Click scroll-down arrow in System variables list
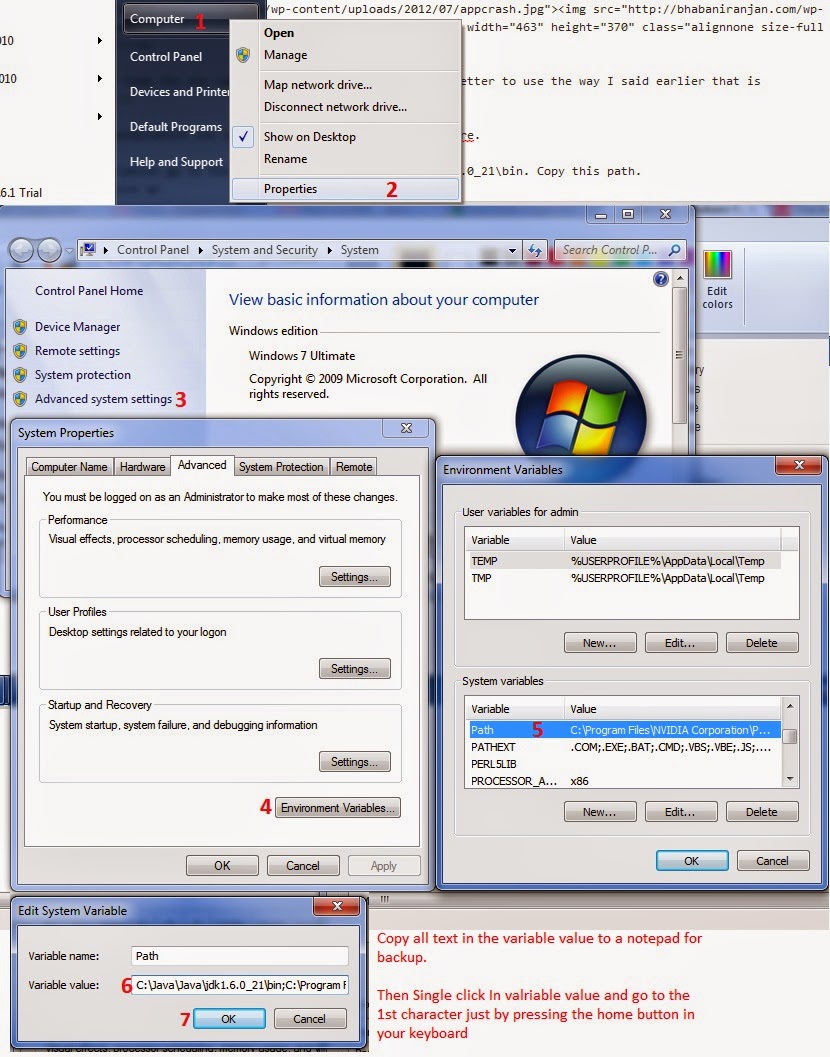 pyautogui.click(x=790, y=779)
